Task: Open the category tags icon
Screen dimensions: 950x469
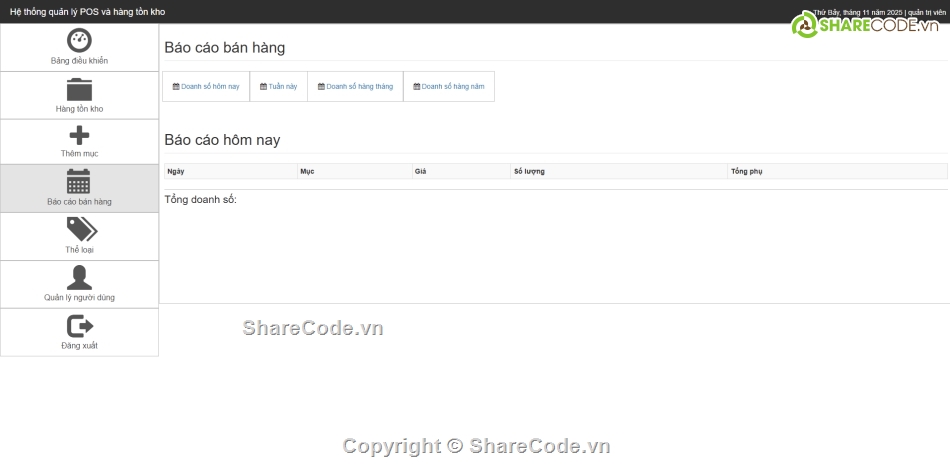Action: (82, 229)
